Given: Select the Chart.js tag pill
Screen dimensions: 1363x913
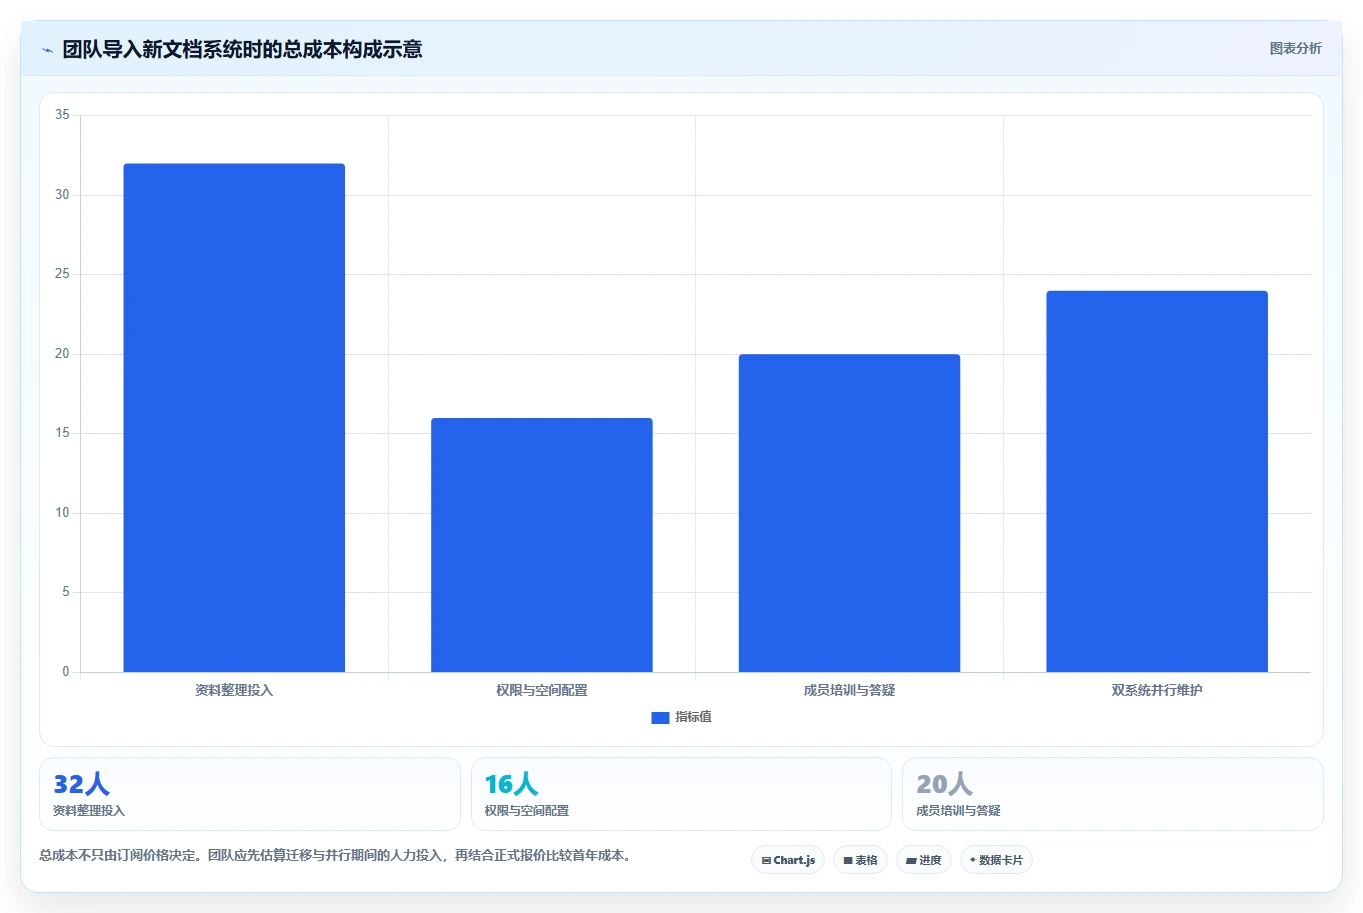Looking at the screenshot, I should (x=788, y=860).
